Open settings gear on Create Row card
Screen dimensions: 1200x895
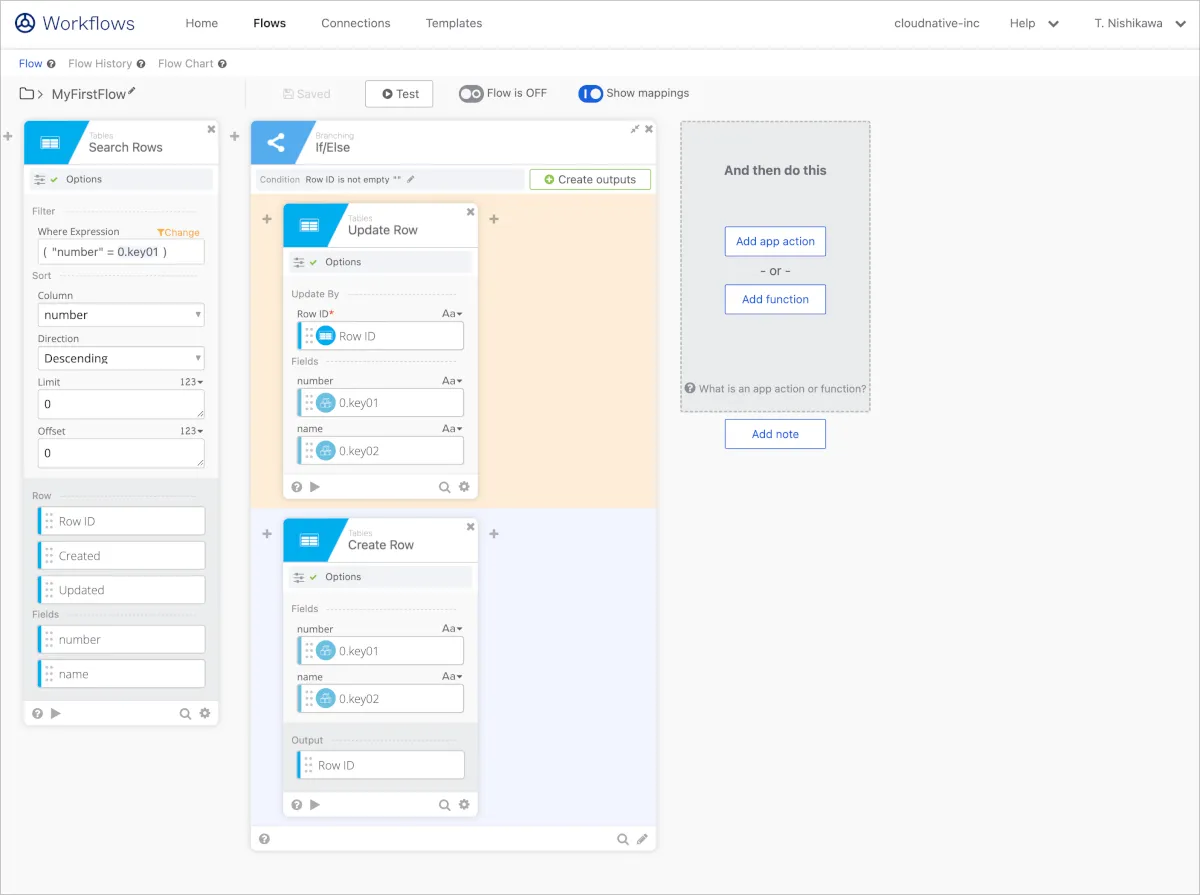(464, 804)
